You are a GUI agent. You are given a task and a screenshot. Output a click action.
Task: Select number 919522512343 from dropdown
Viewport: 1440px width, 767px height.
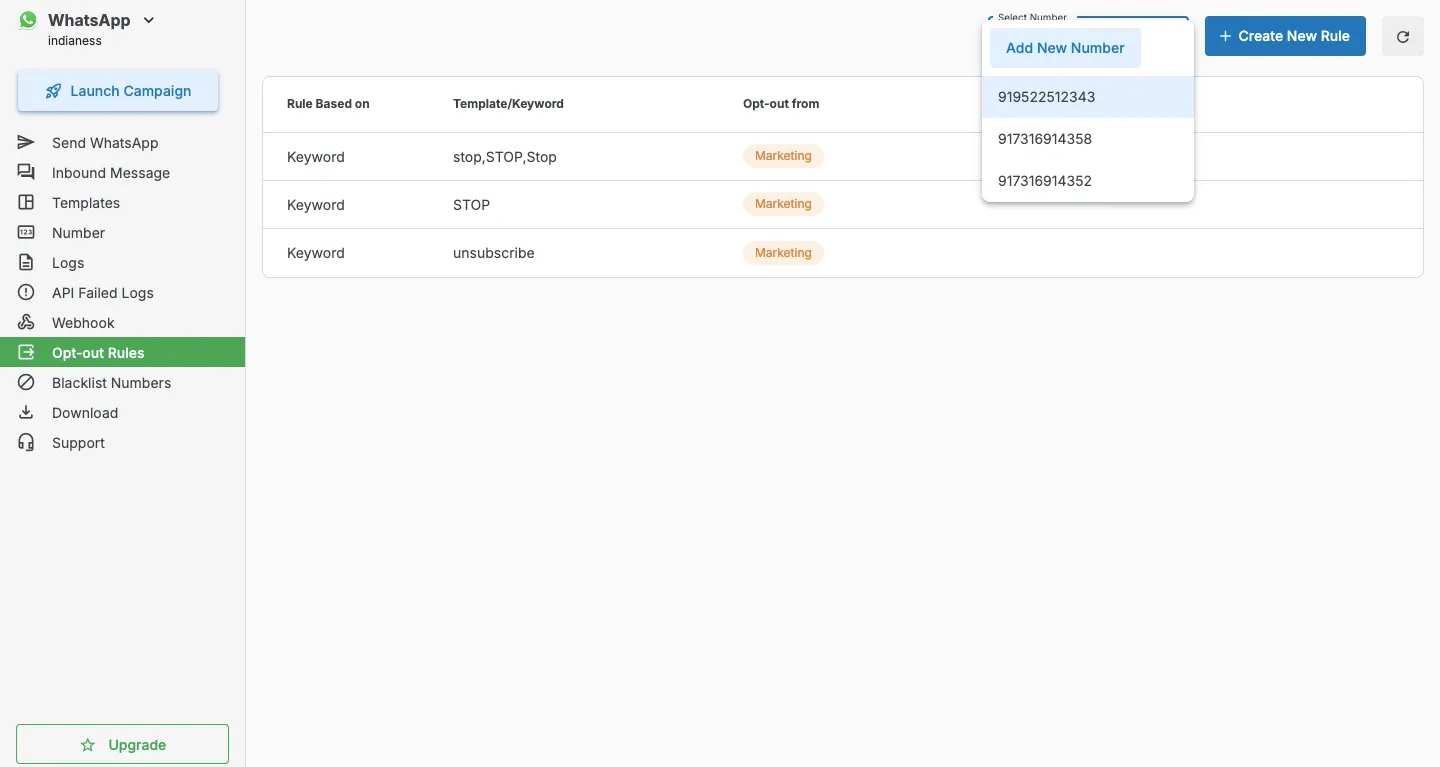point(1088,97)
